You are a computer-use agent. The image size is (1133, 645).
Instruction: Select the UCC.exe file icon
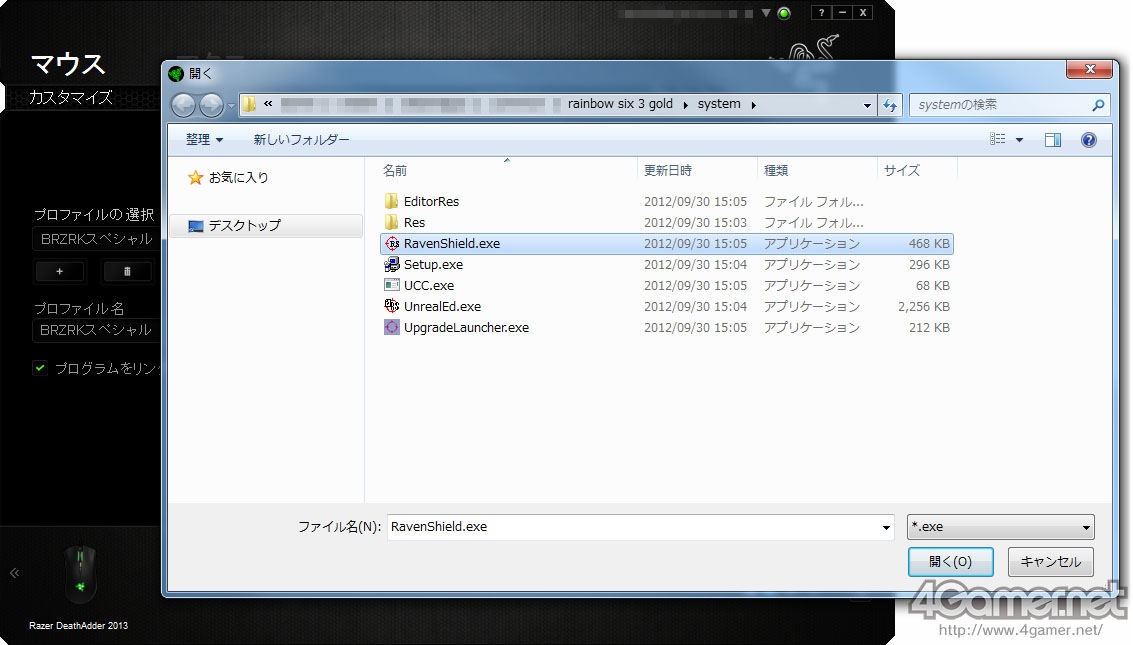[x=392, y=285]
